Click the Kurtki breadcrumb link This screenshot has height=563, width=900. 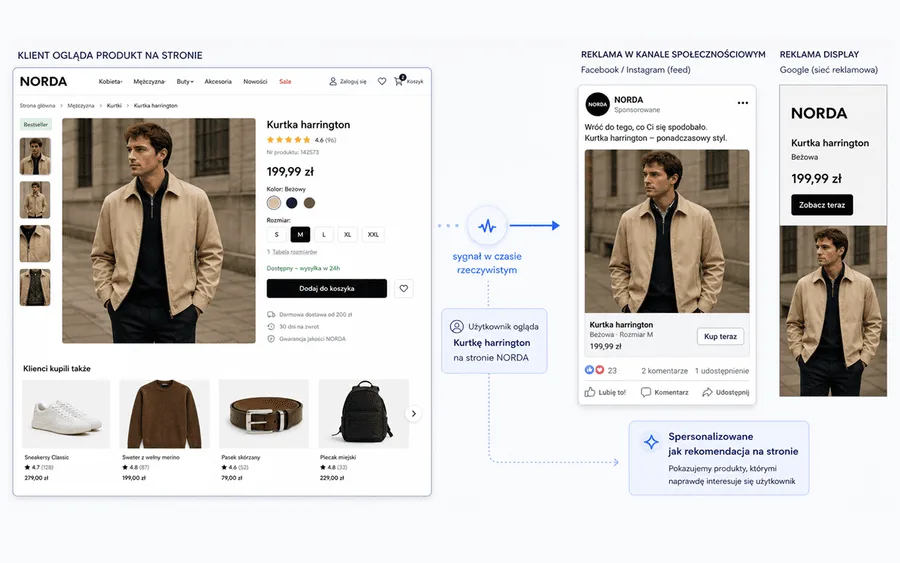(114, 106)
